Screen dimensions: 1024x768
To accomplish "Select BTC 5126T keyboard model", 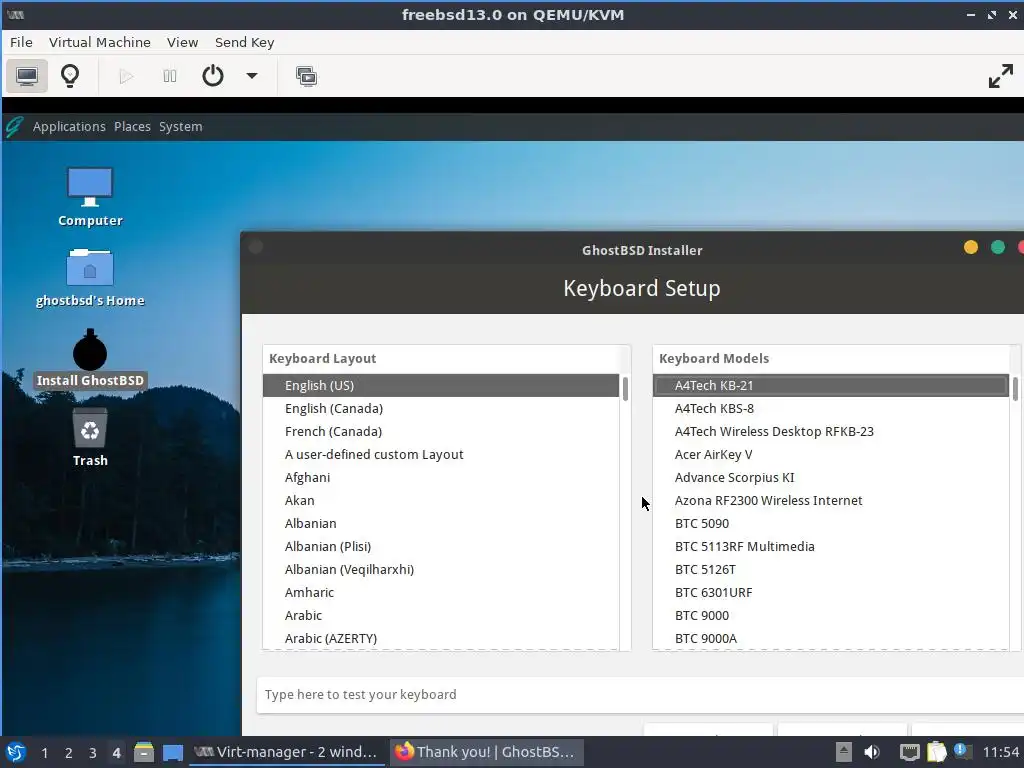I will (831, 569).
